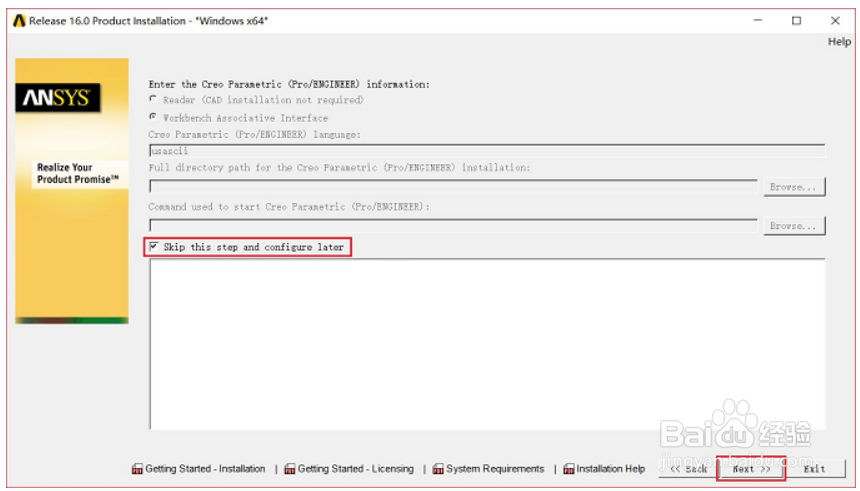Maximize the installer window

click(796, 21)
